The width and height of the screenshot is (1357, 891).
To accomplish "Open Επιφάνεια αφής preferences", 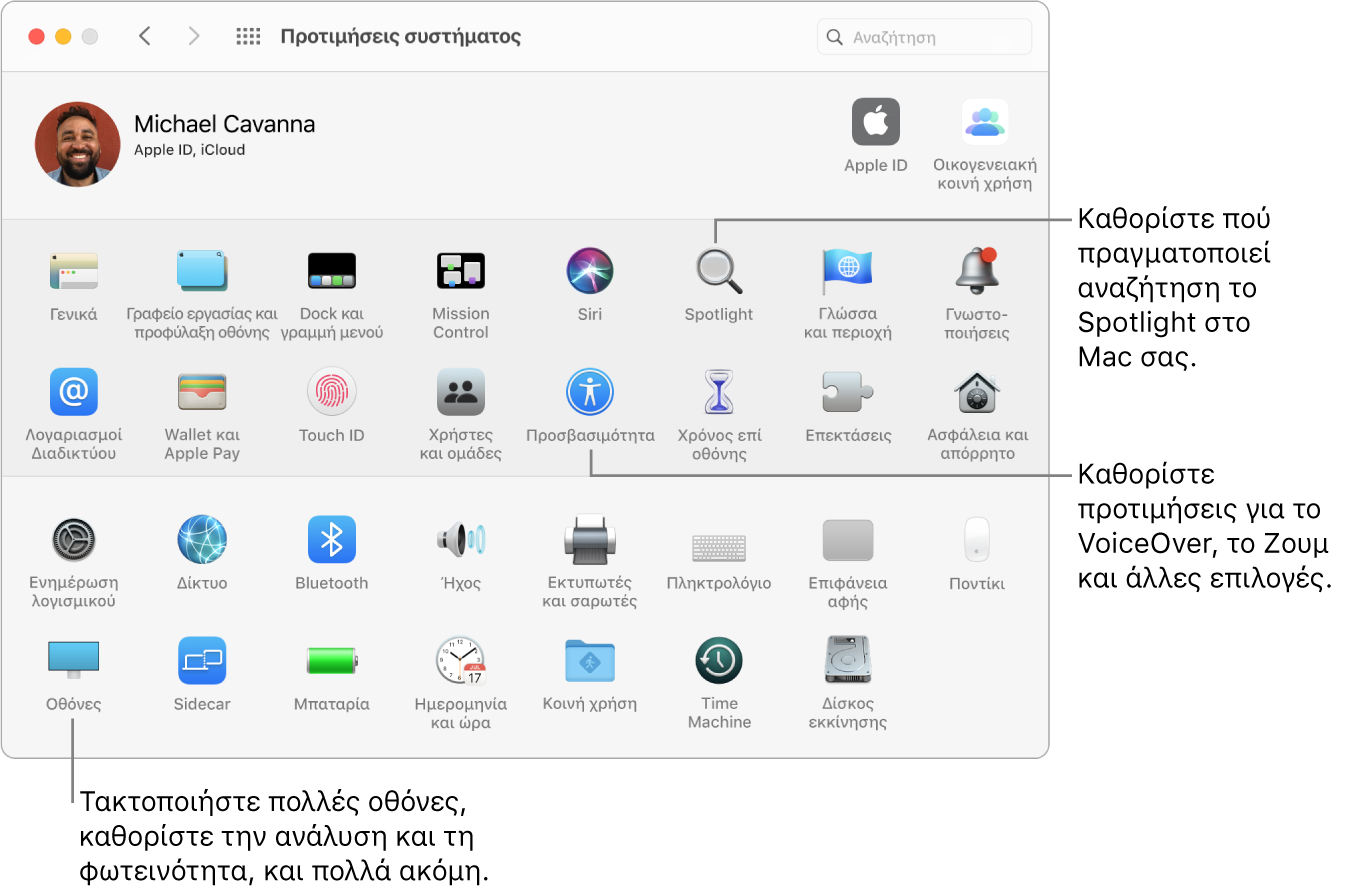I will pyautogui.click(x=847, y=540).
